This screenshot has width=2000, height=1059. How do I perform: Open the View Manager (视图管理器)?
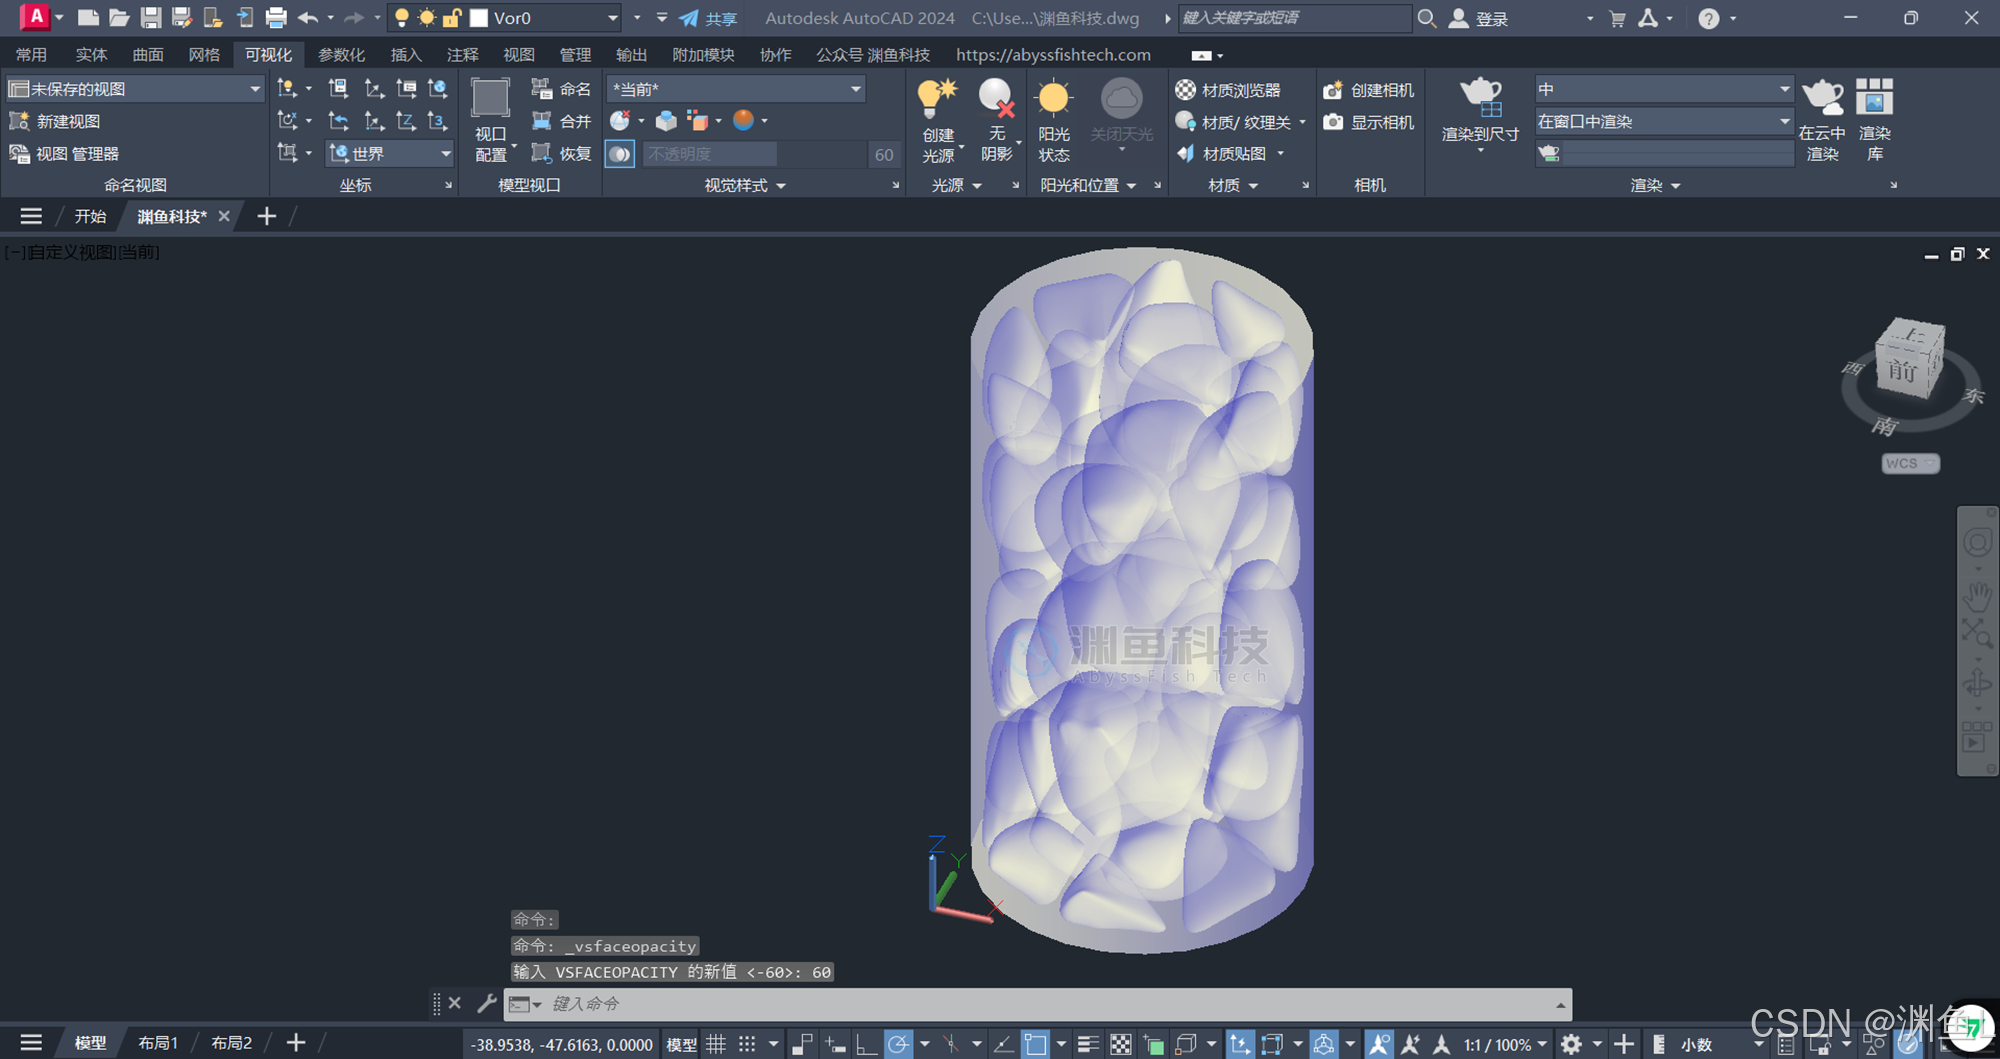64,153
